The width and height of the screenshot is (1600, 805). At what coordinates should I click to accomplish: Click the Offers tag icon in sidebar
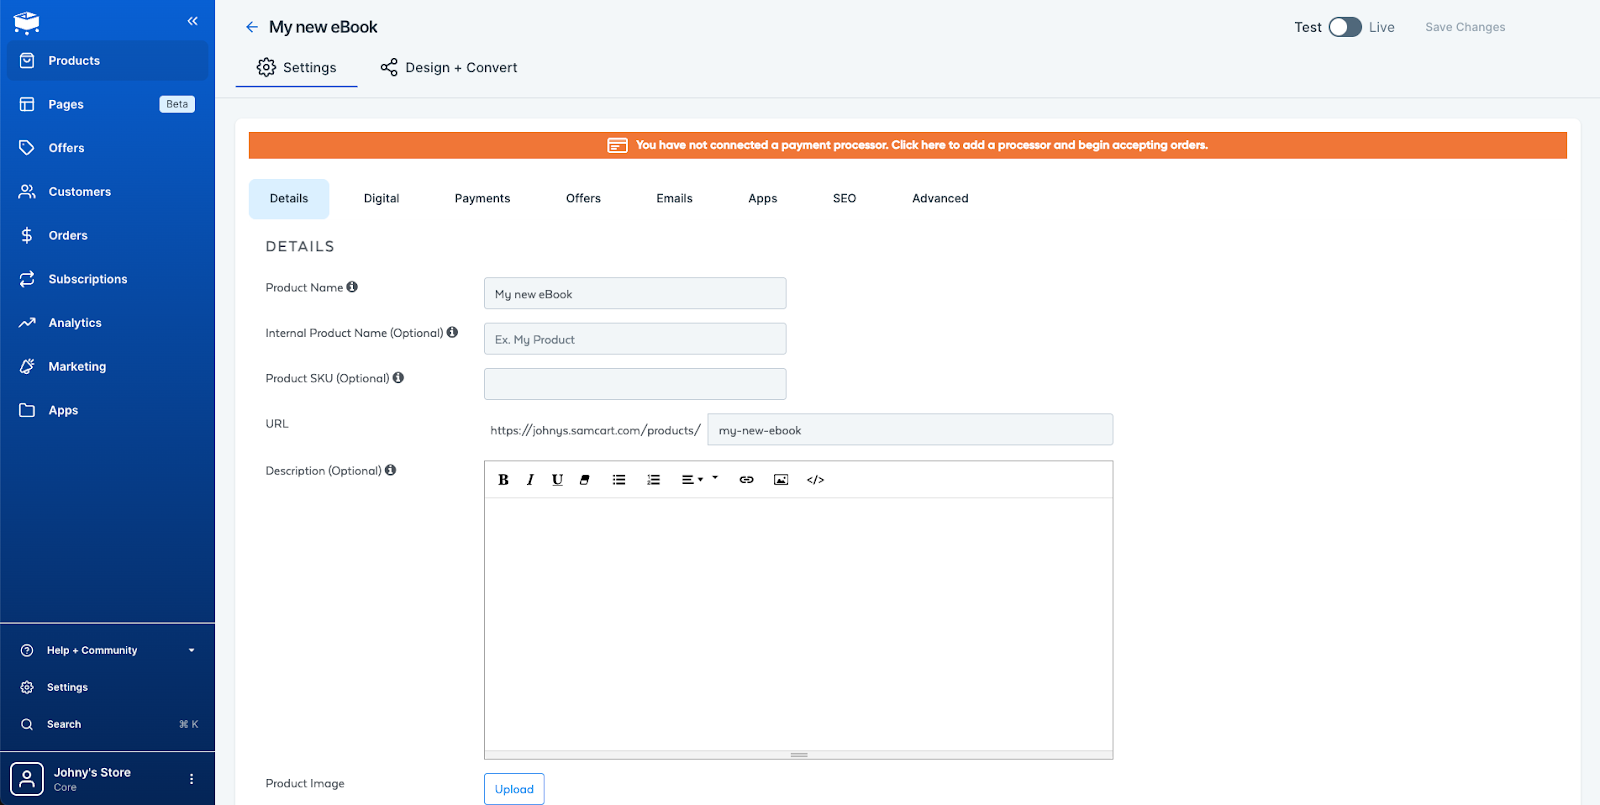[x=27, y=148]
